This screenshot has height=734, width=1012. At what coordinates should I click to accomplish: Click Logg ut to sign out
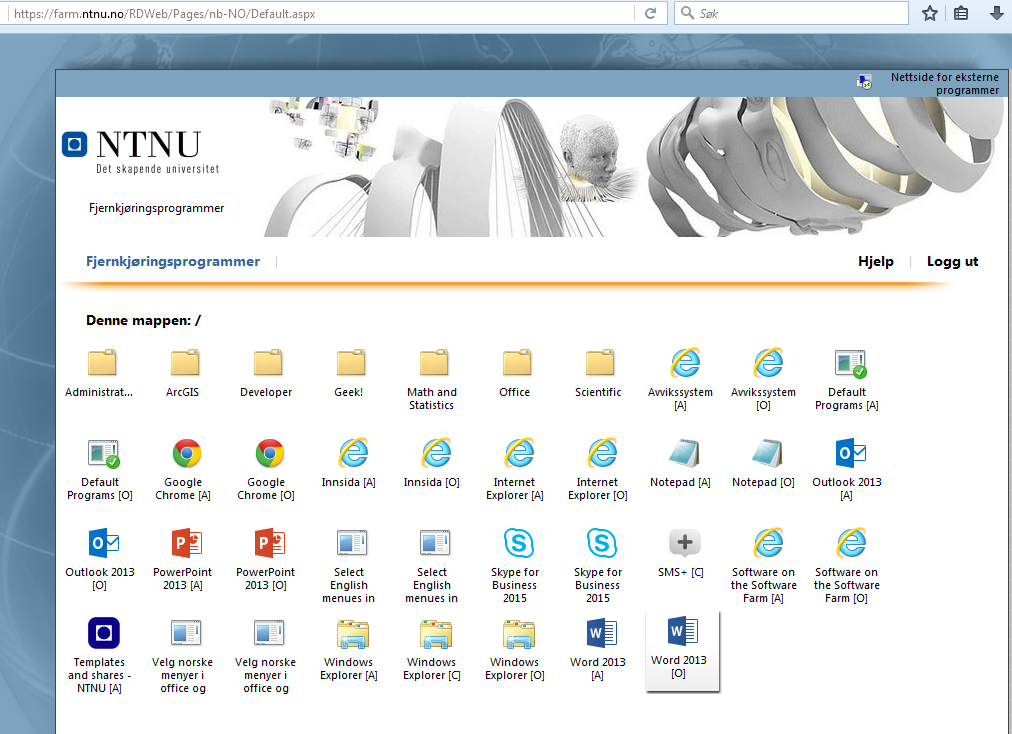coord(953,261)
